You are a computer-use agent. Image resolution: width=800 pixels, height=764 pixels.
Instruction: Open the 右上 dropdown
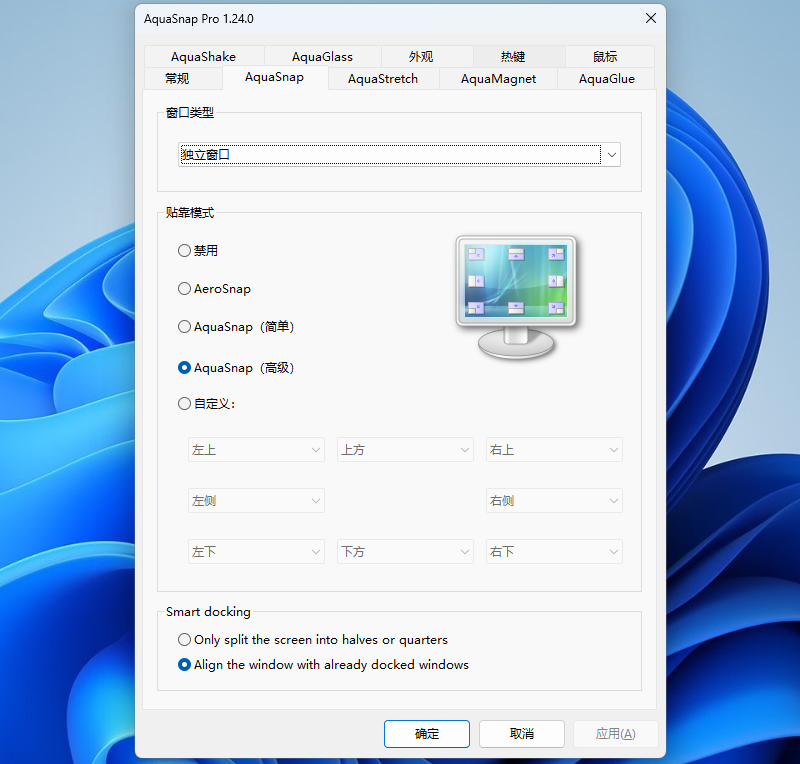tap(554, 450)
